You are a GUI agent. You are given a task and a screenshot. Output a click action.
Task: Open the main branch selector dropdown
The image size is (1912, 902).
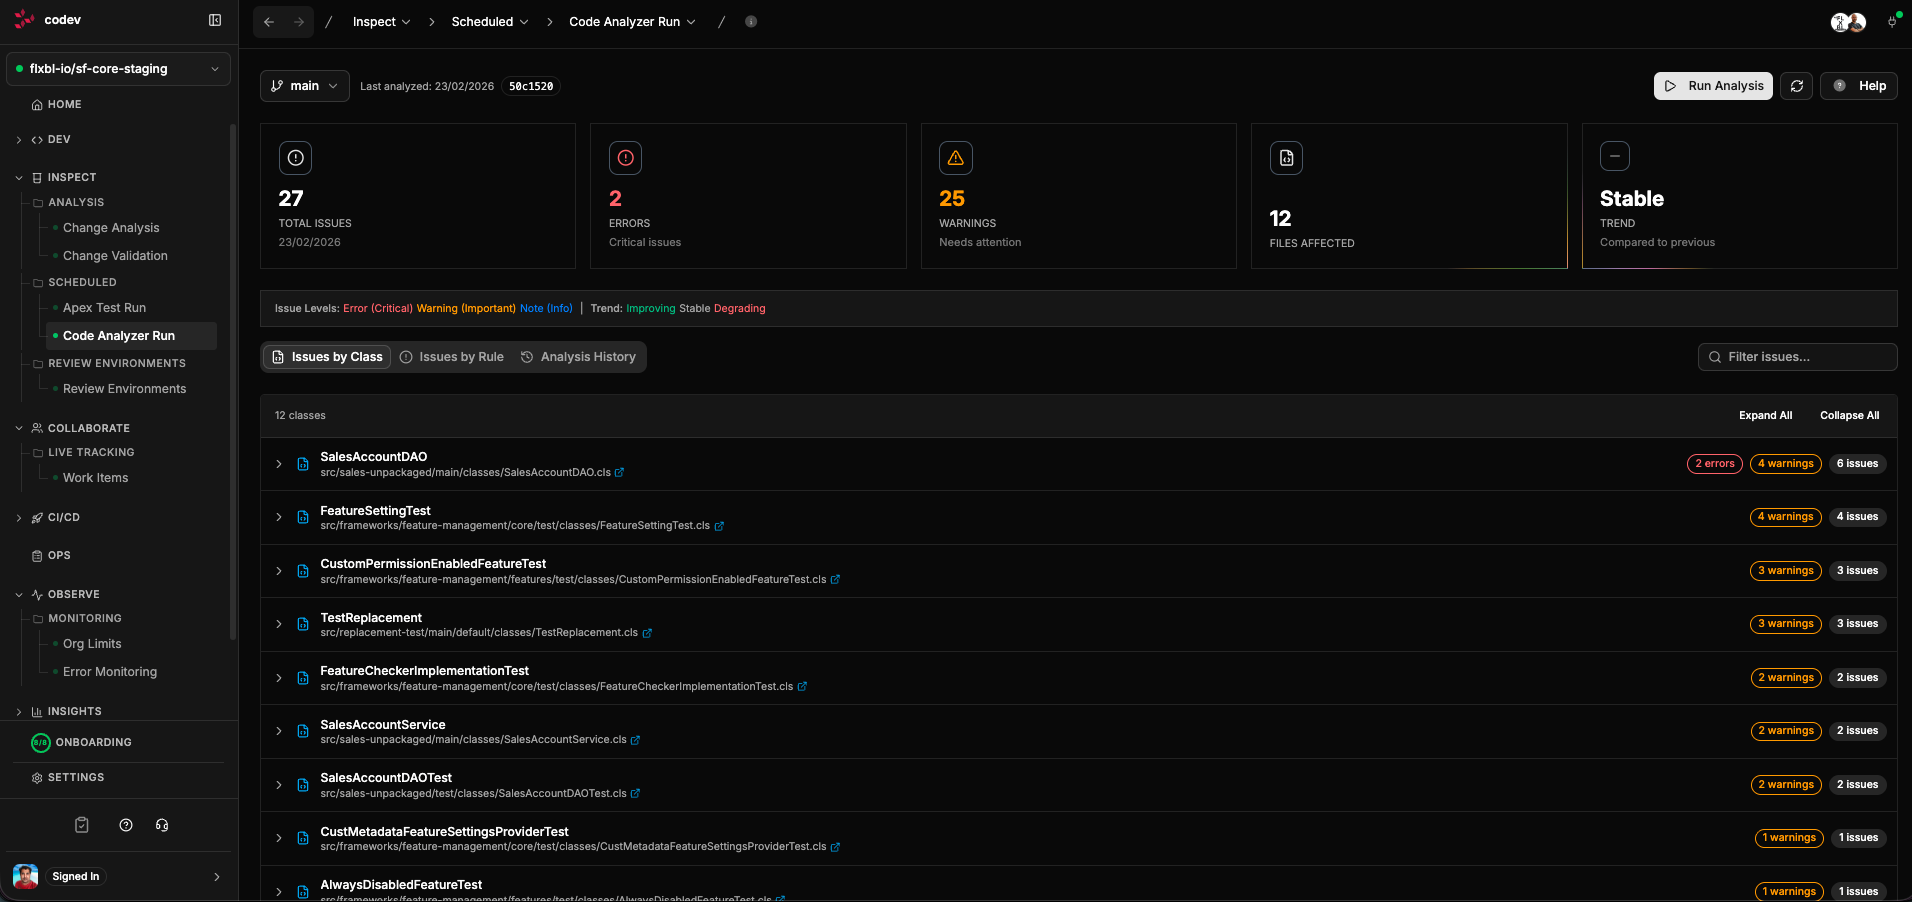304,86
